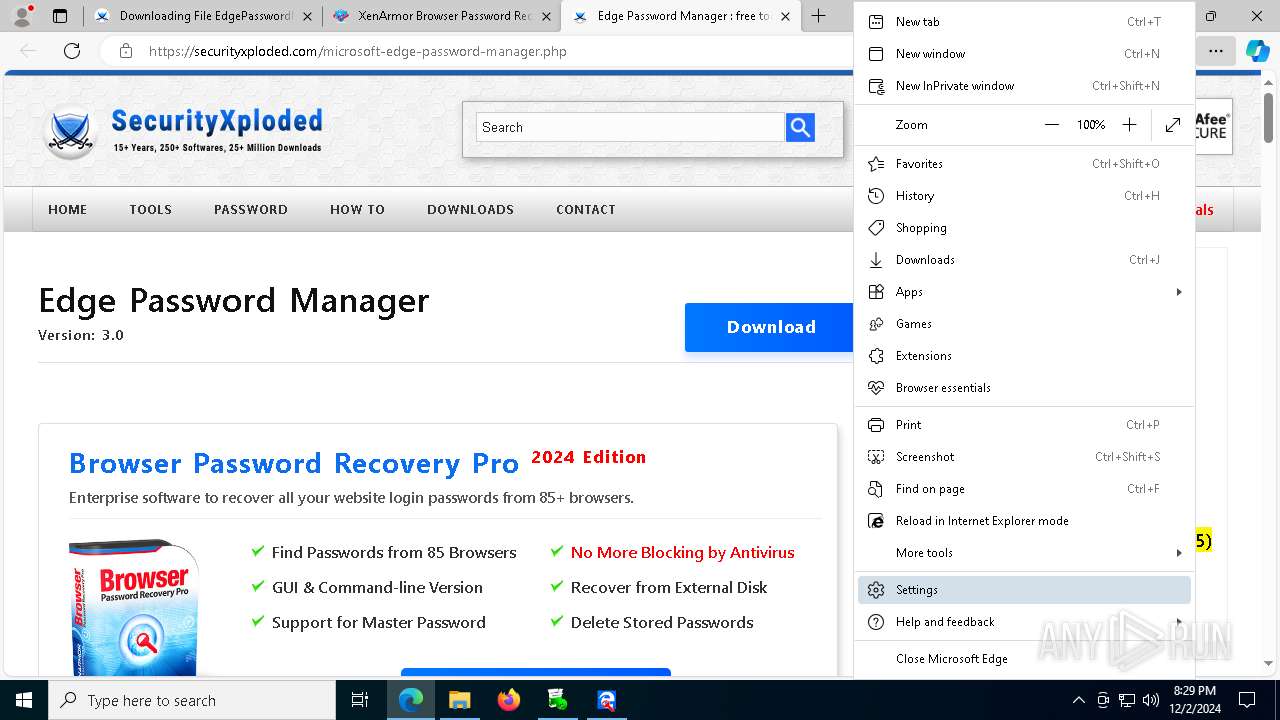This screenshot has height=720, width=1280.
Task: Open the Copilot sidebar icon
Action: [x=1257, y=51]
